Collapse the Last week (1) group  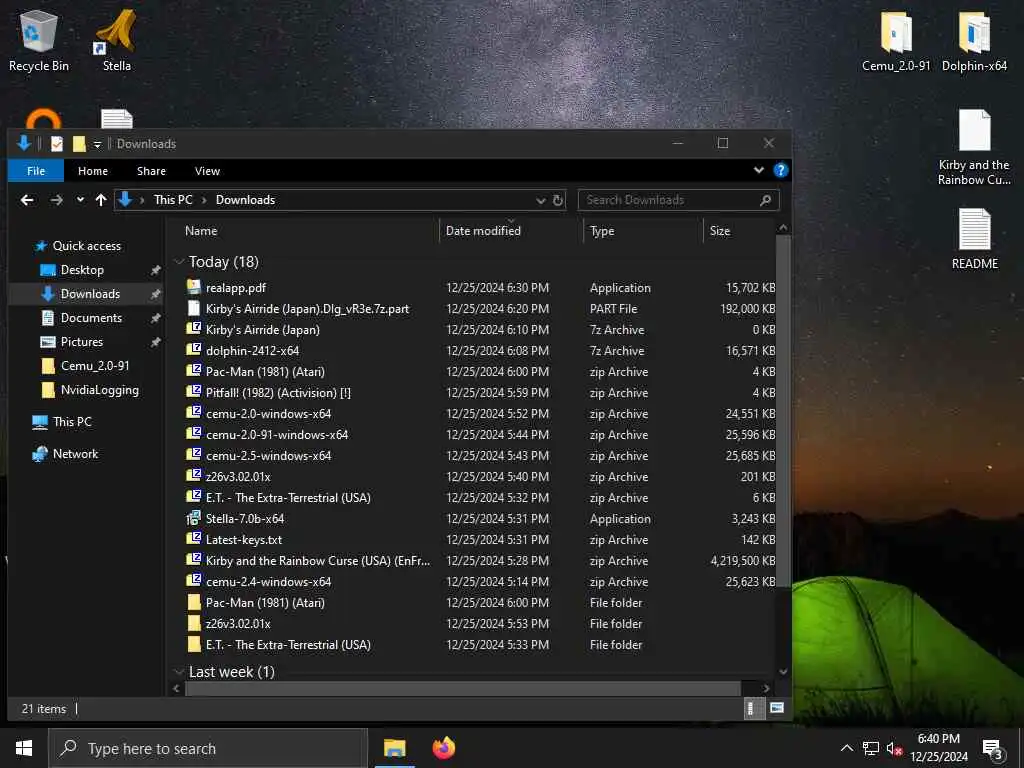[x=179, y=672]
